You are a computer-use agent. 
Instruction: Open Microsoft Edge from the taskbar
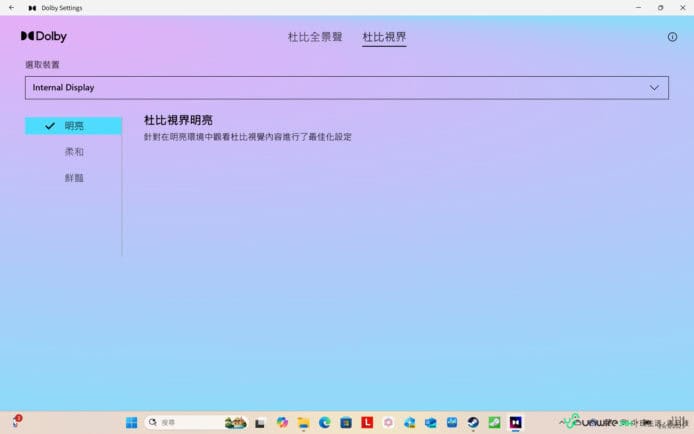(x=324, y=422)
